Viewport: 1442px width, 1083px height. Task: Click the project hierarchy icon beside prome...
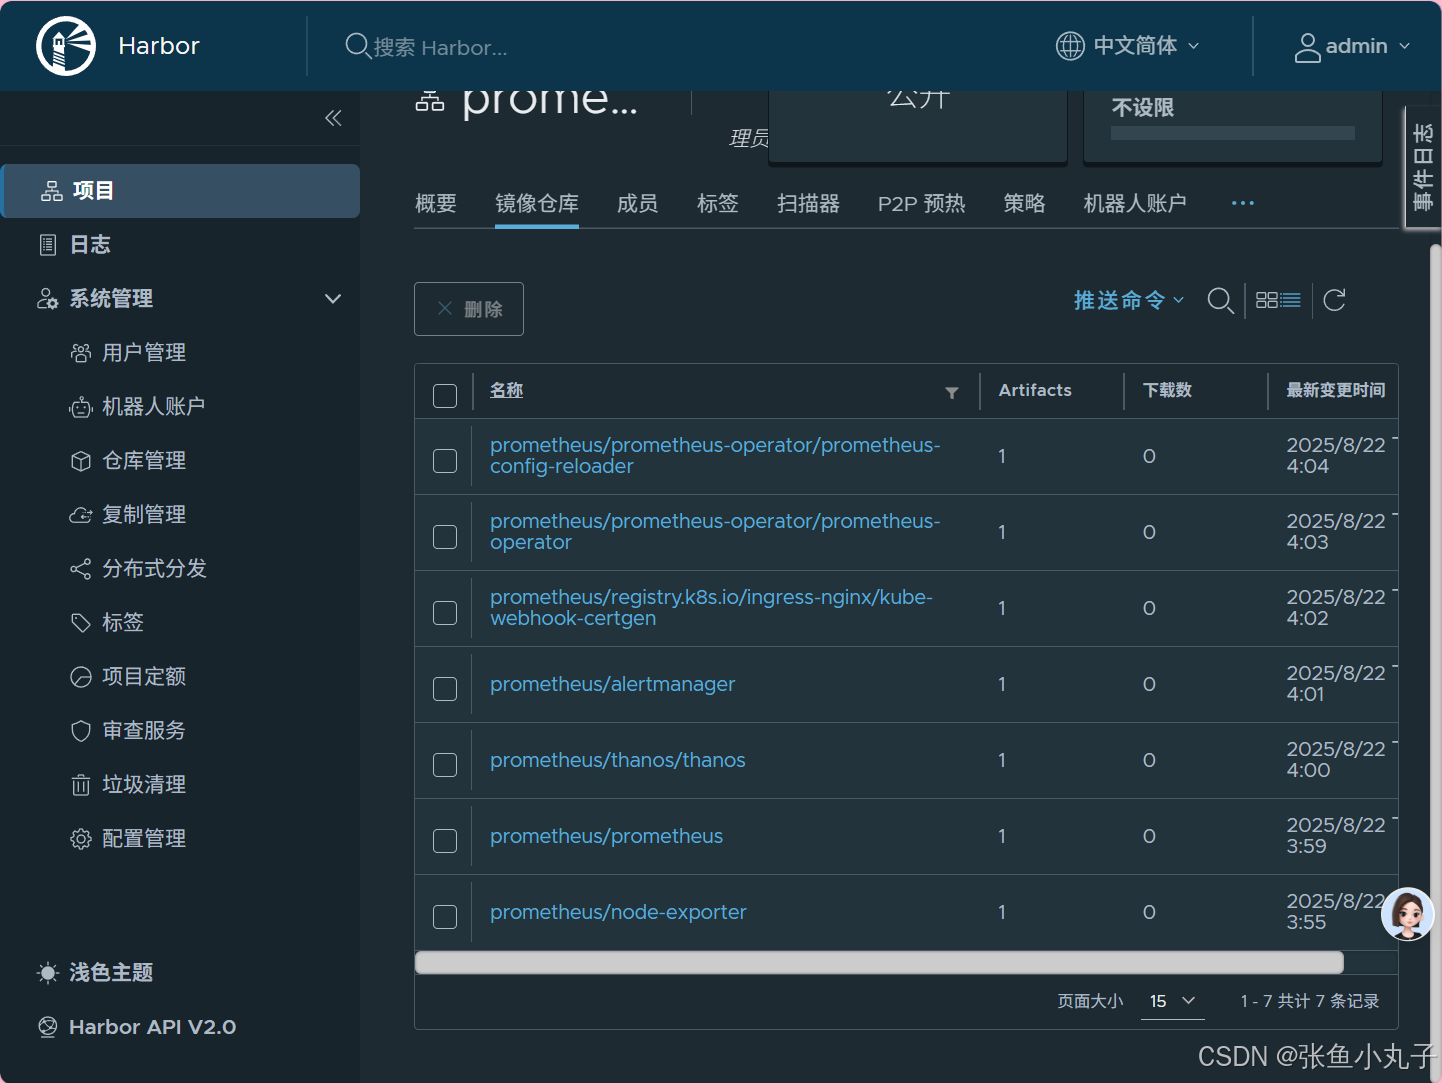[430, 100]
